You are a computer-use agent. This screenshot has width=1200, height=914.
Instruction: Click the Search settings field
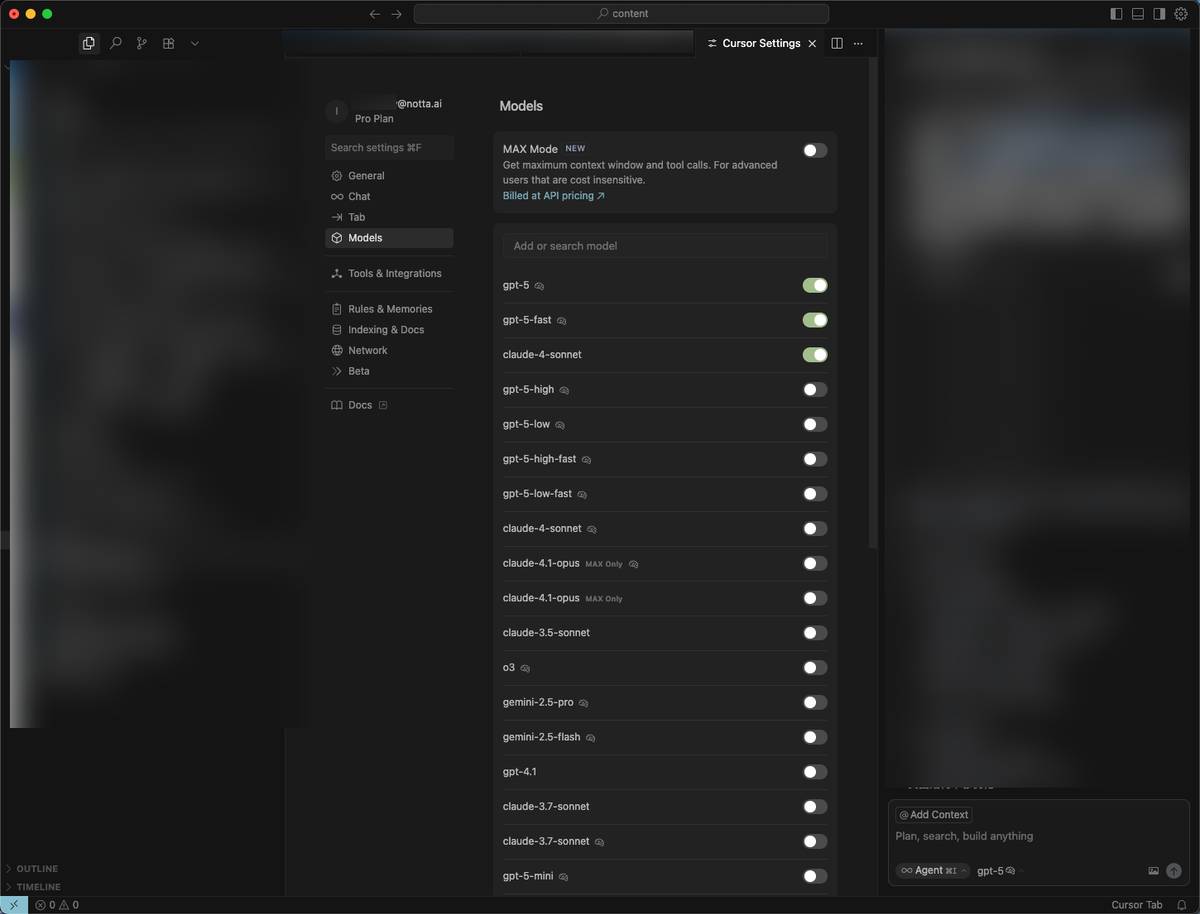click(389, 147)
